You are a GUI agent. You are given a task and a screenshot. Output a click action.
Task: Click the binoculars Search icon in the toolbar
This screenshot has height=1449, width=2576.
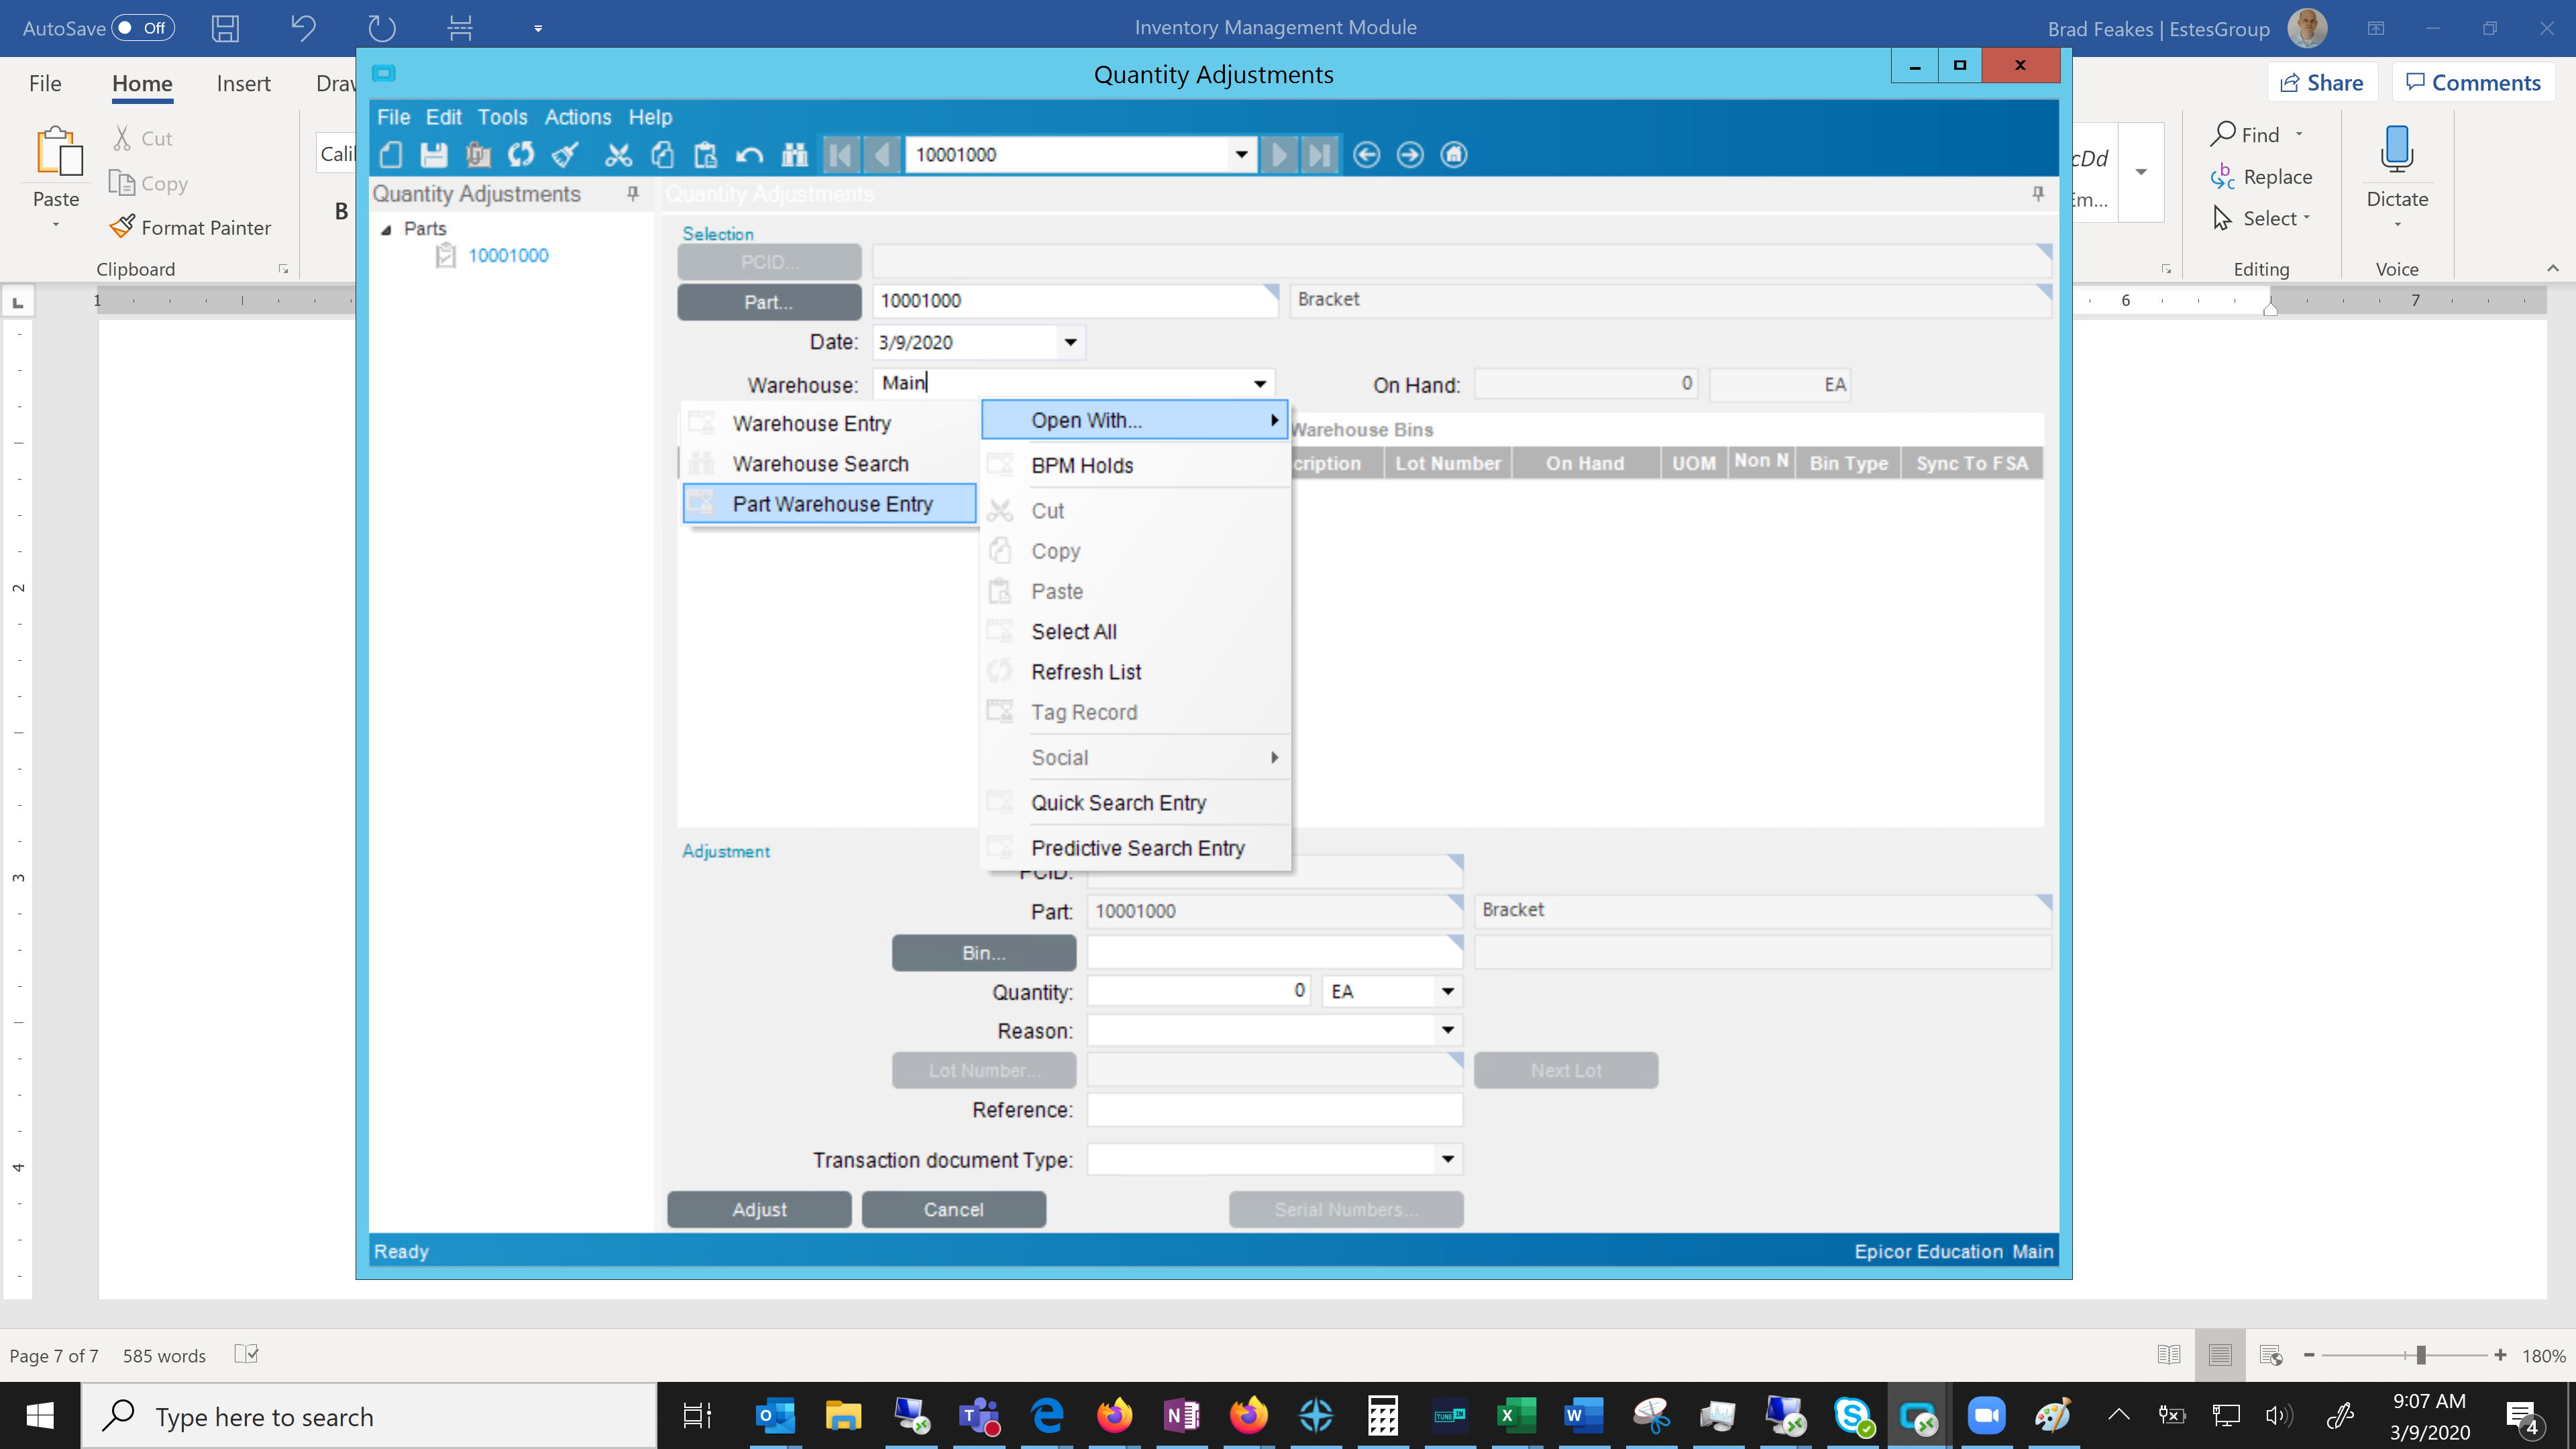point(794,155)
